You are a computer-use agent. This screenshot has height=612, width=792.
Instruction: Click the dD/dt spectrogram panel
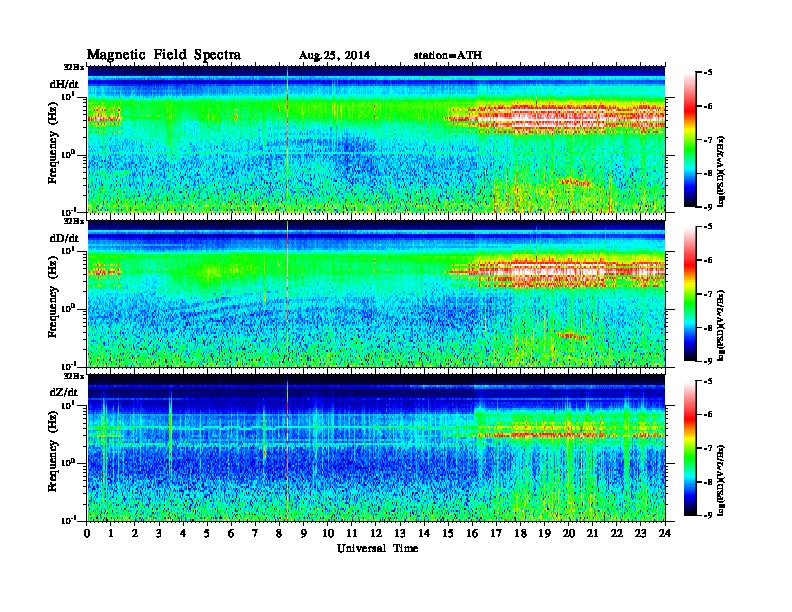tap(376, 293)
